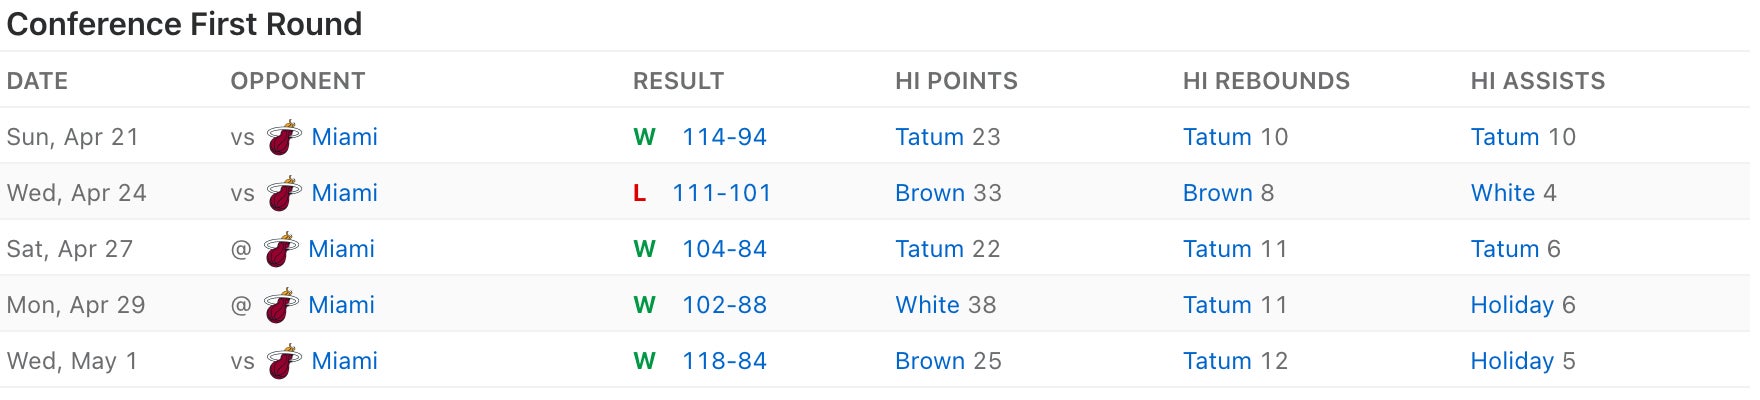
Task: Open Brown's profile from 33-point game
Action: coord(929,193)
